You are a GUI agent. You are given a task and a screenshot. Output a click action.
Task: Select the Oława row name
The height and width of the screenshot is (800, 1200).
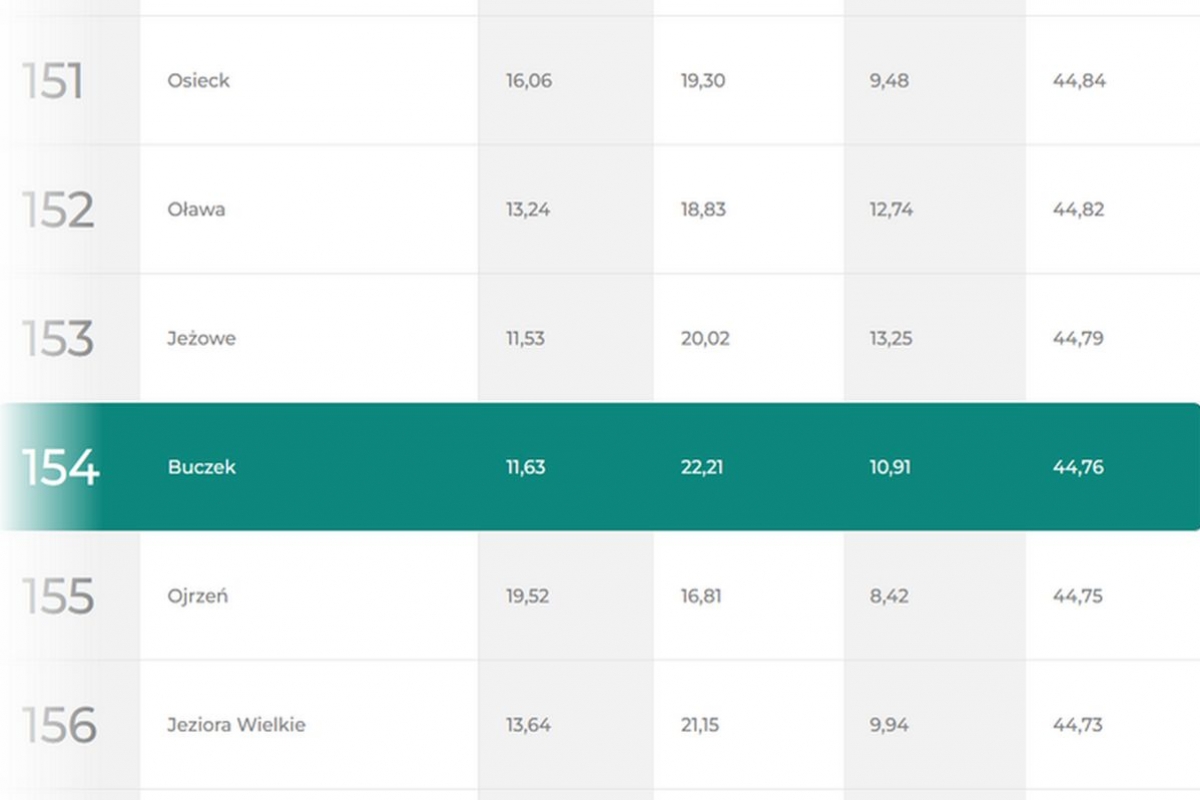coord(196,210)
